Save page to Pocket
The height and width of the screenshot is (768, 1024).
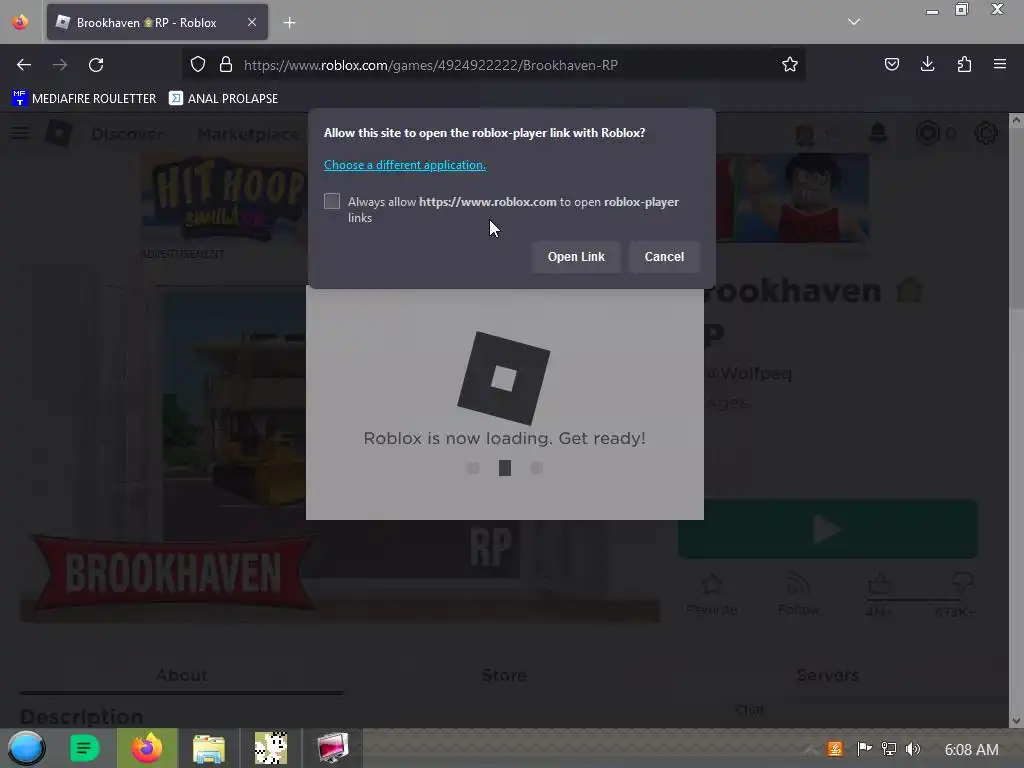coord(891,64)
